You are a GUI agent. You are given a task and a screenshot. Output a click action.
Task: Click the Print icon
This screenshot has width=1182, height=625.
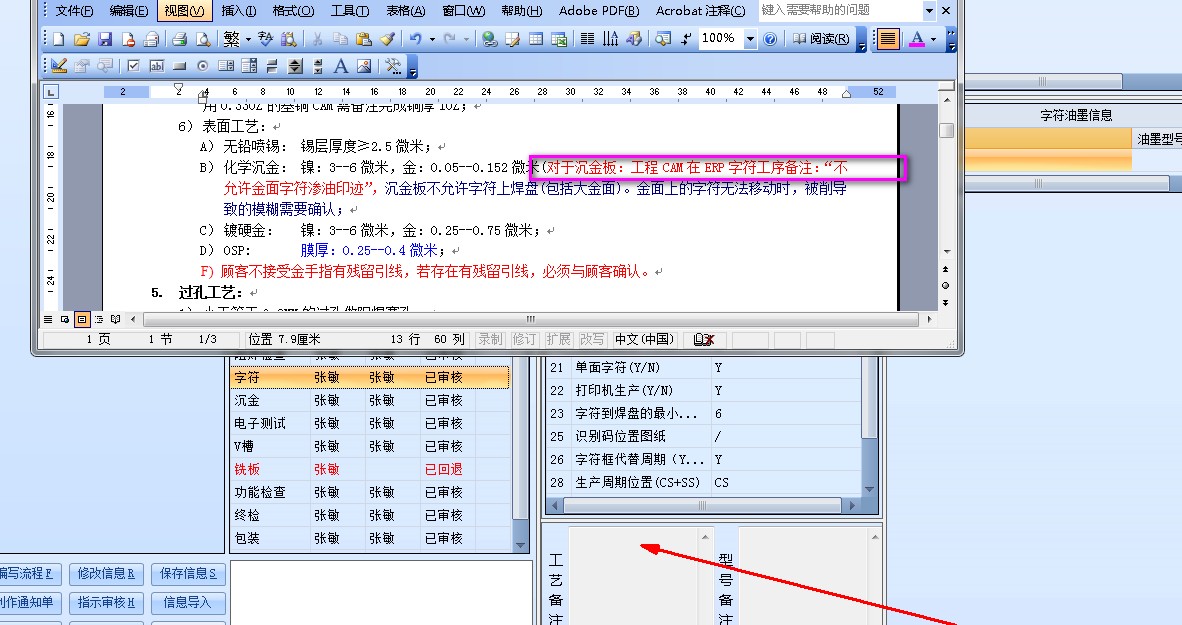pyautogui.click(x=179, y=38)
